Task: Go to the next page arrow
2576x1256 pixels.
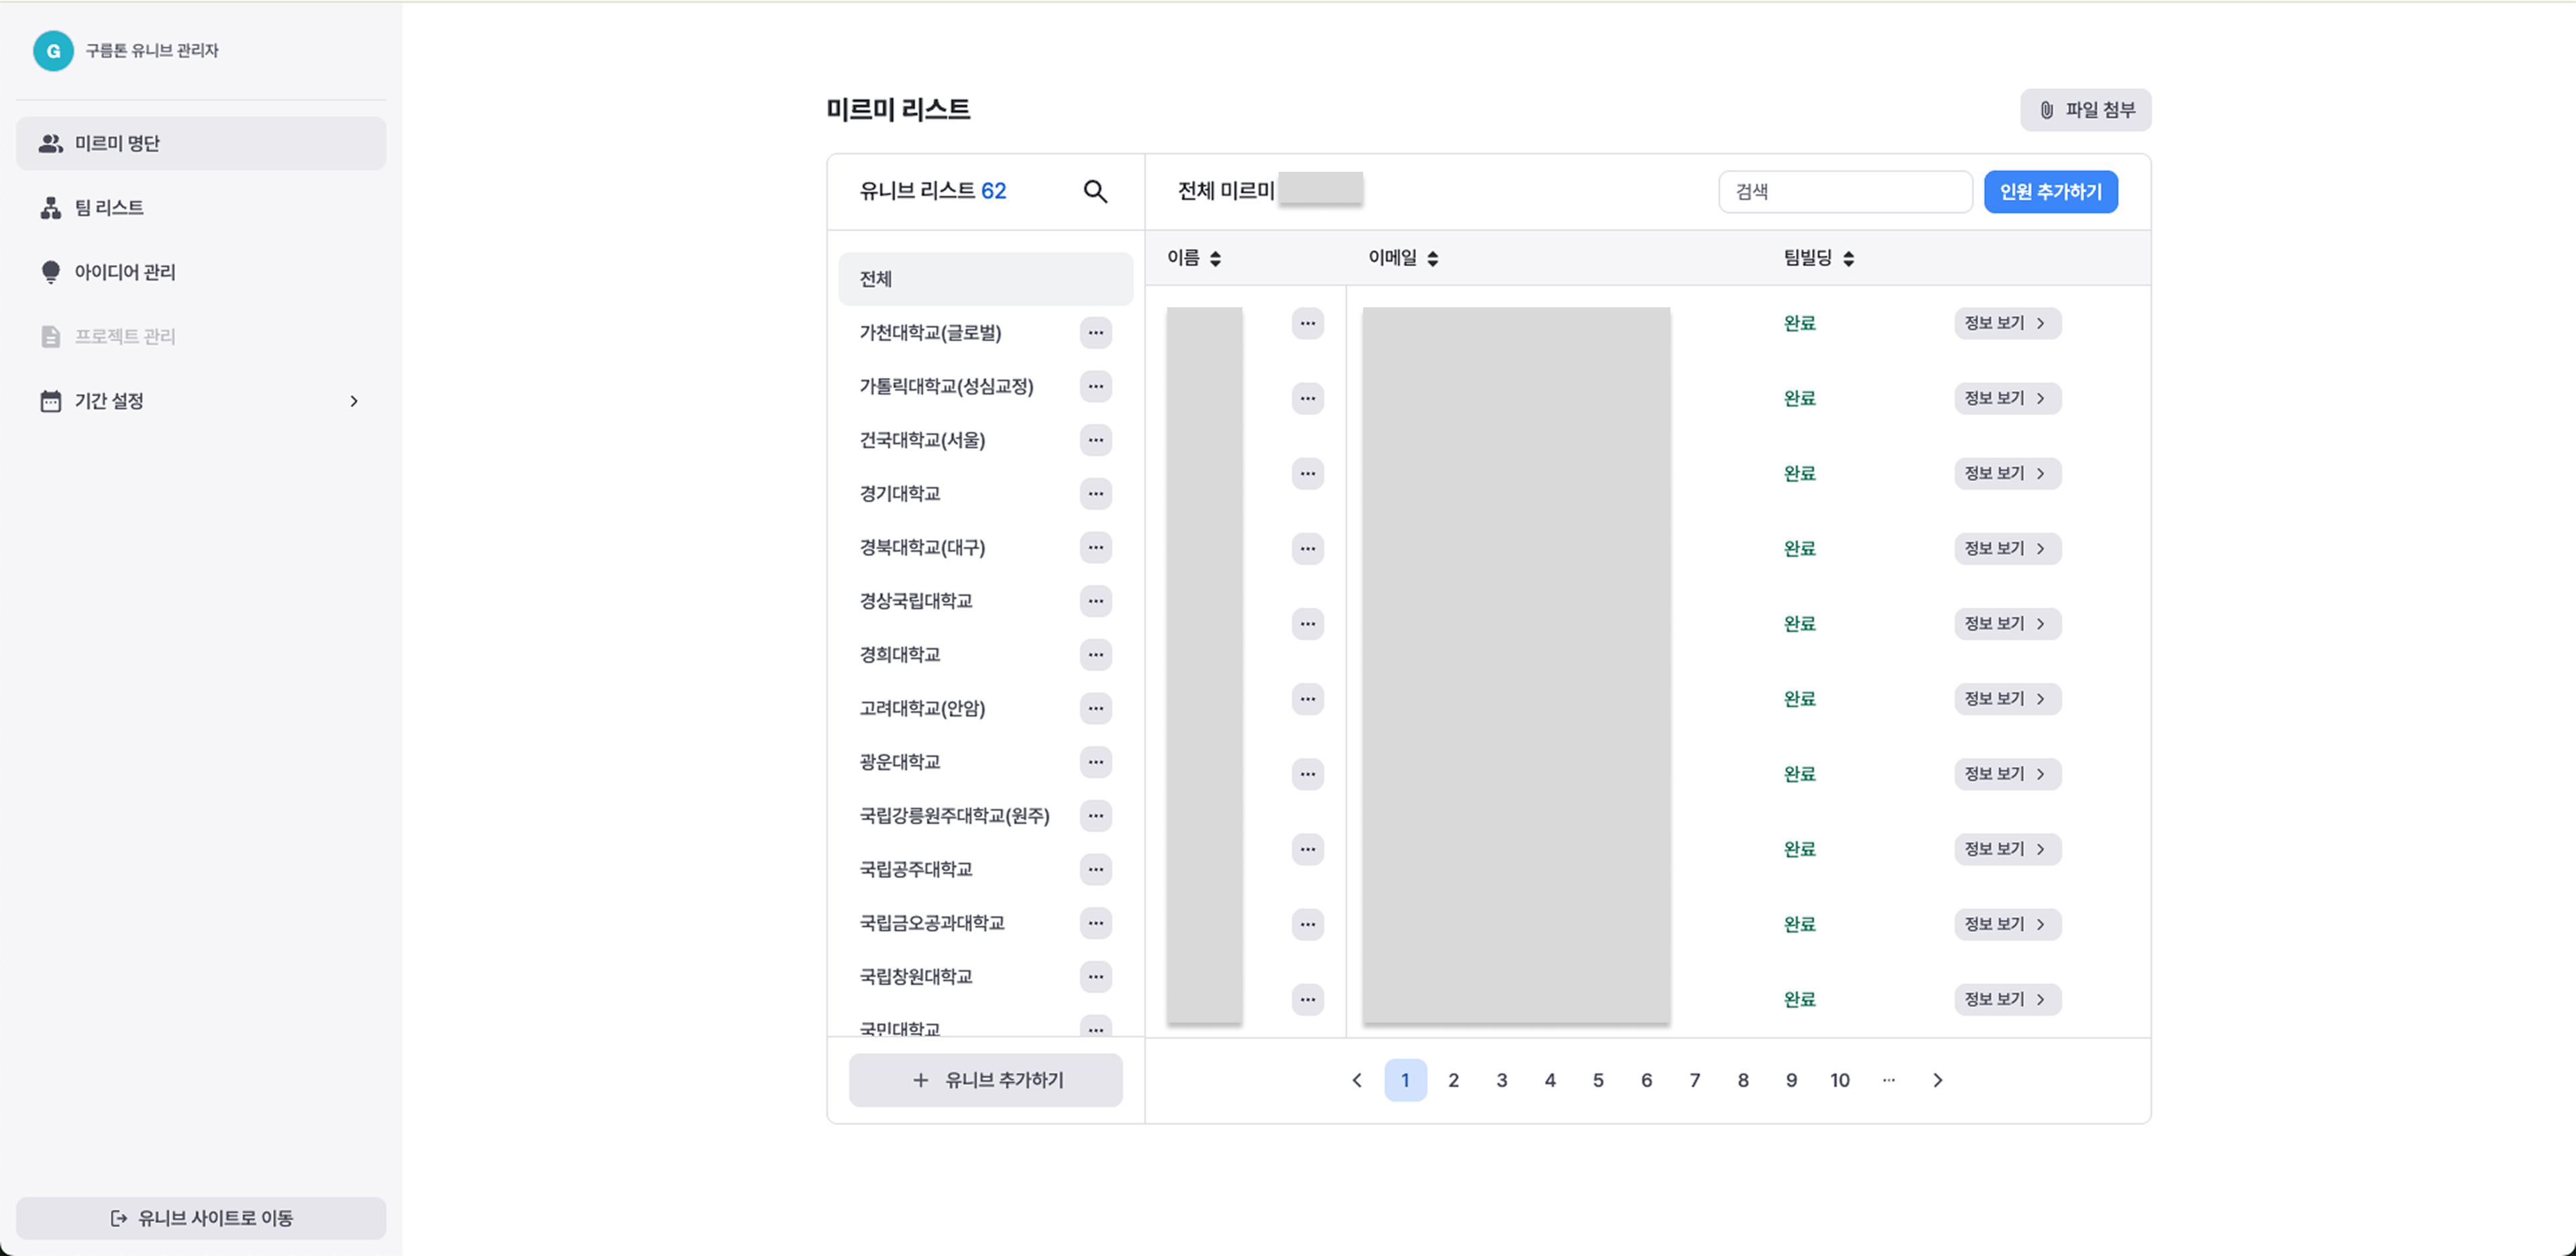Action: click(x=1937, y=1080)
